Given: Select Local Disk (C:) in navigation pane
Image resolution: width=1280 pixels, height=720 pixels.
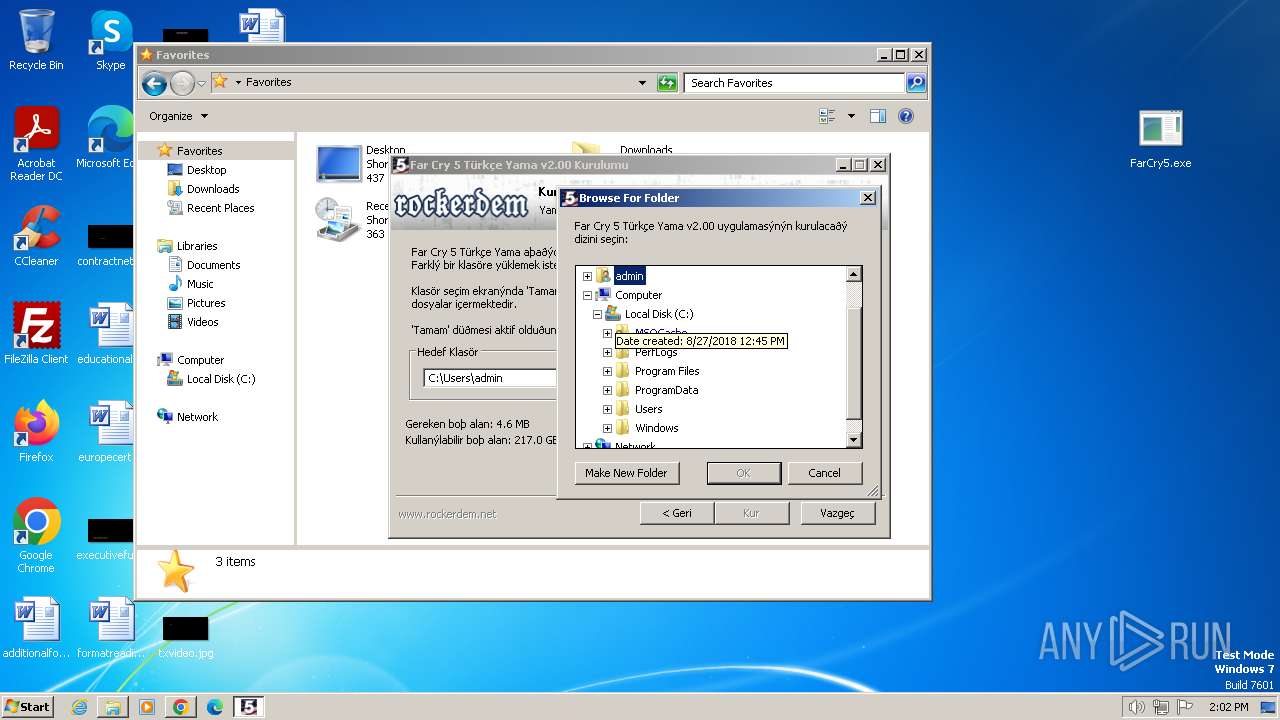Looking at the screenshot, I should tap(221, 379).
